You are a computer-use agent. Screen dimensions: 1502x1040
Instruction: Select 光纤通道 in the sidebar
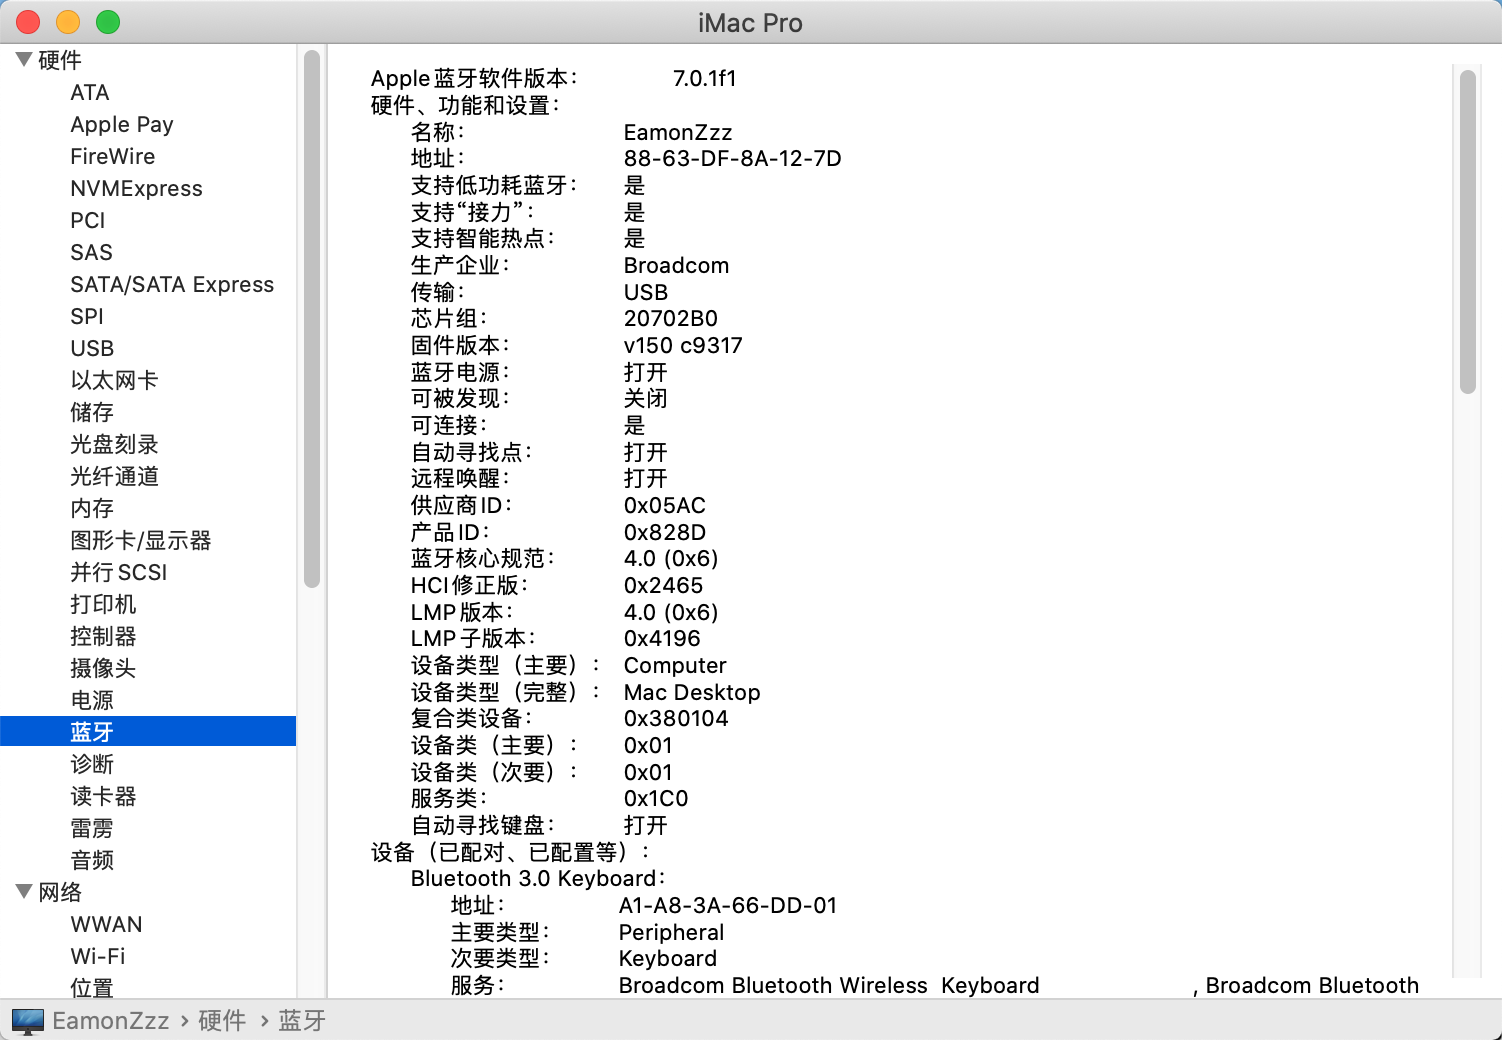(x=114, y=476)
